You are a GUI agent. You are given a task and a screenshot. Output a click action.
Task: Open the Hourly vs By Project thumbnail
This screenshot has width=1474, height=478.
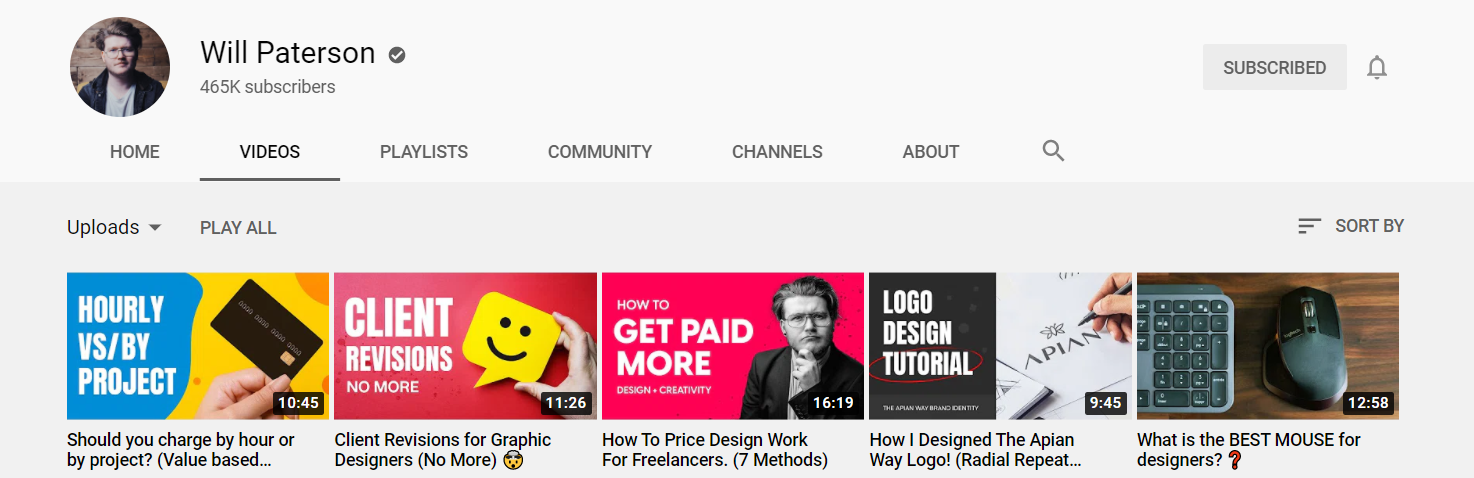point(198,346)
